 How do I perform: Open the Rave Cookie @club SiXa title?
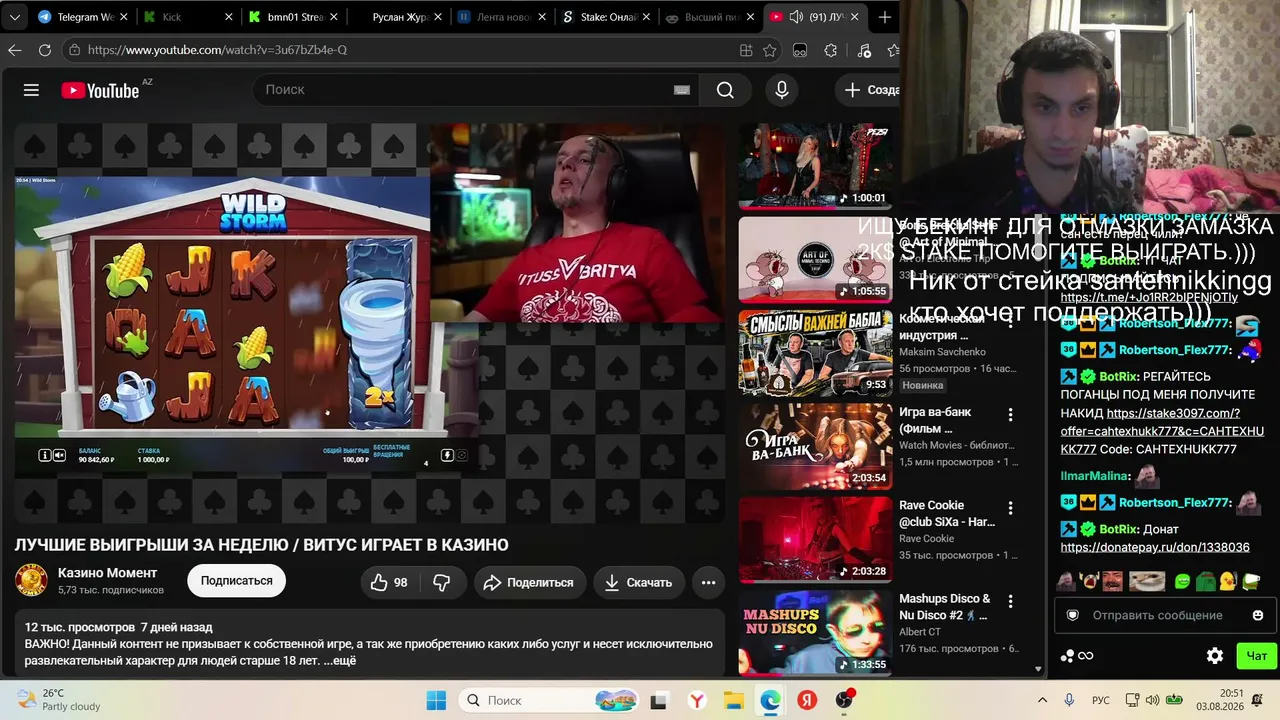pyautogui.click(x=947, y=513)
